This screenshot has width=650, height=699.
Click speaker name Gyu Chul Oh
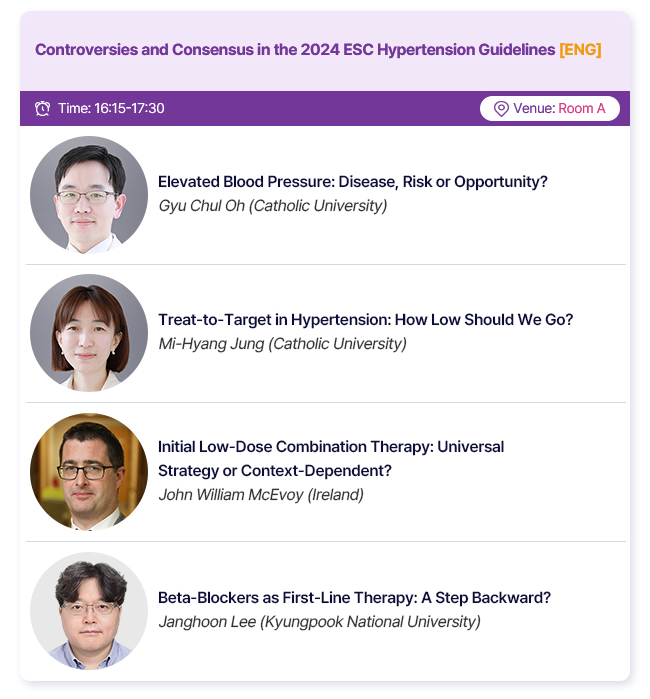272,206
